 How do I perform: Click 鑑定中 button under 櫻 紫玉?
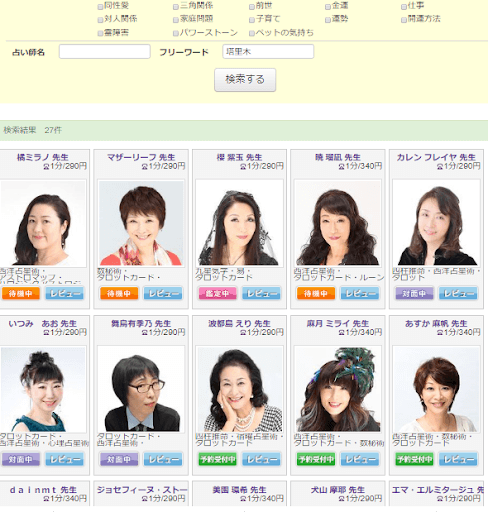[x=217, y=293]
